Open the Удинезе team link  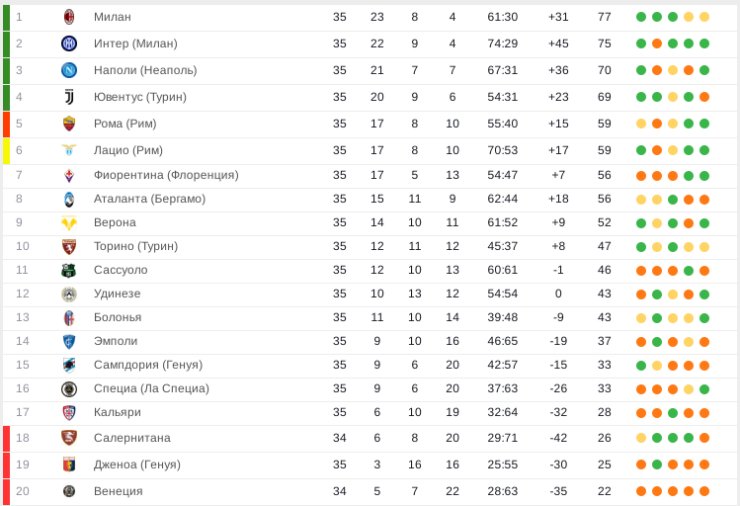(117, 294)
